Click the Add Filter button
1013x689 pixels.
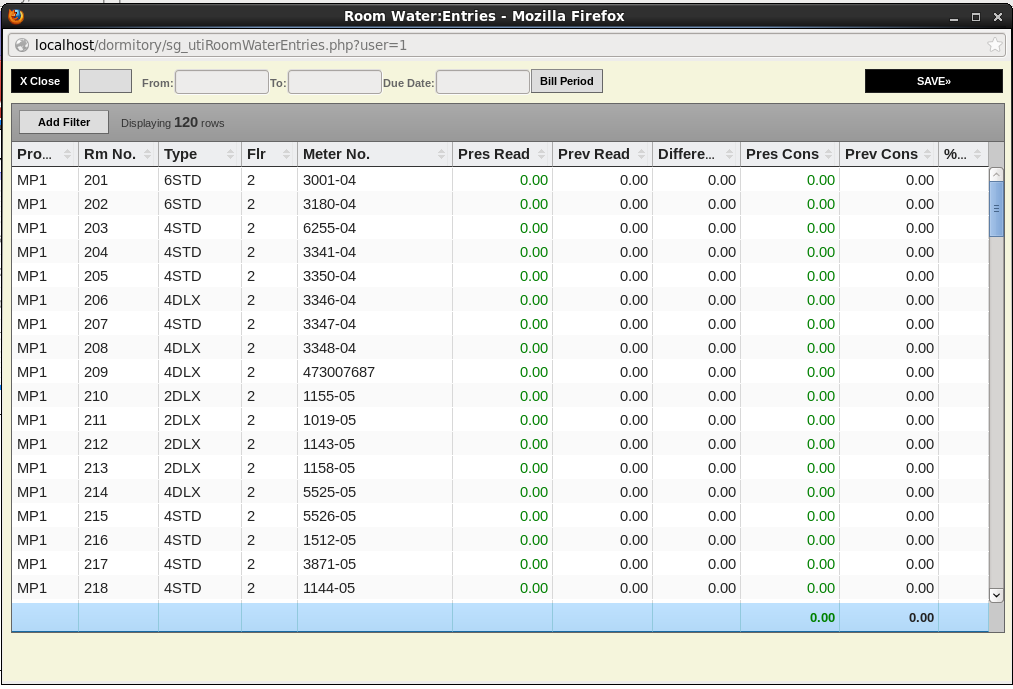[64, 122]
